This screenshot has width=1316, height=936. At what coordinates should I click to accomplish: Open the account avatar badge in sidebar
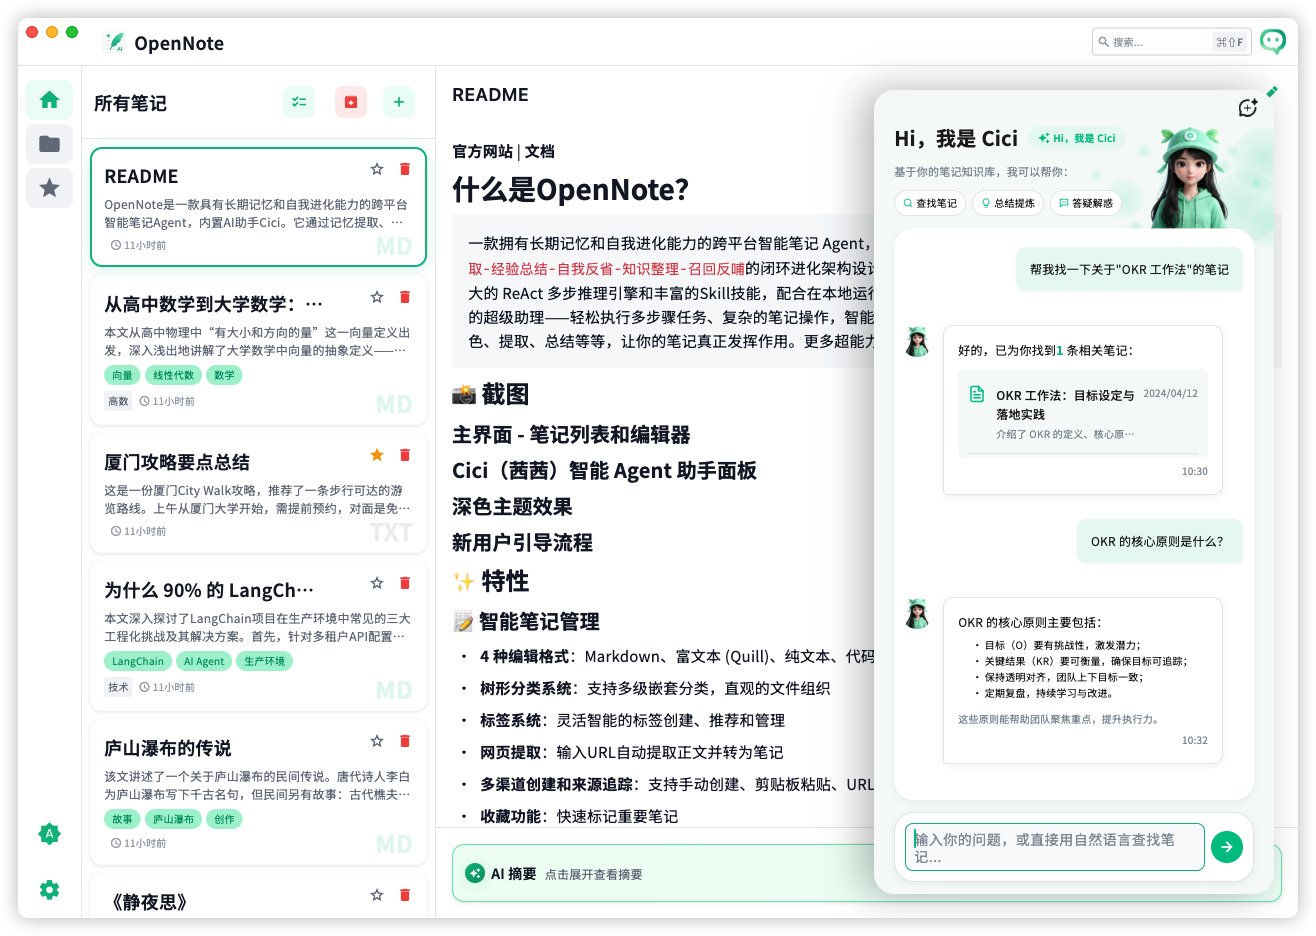click(49, 833)
